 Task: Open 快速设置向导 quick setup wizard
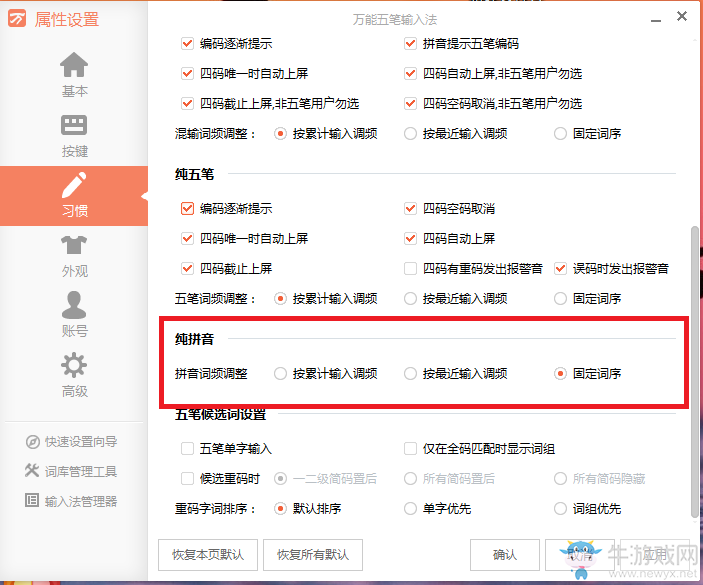point(72,442)
